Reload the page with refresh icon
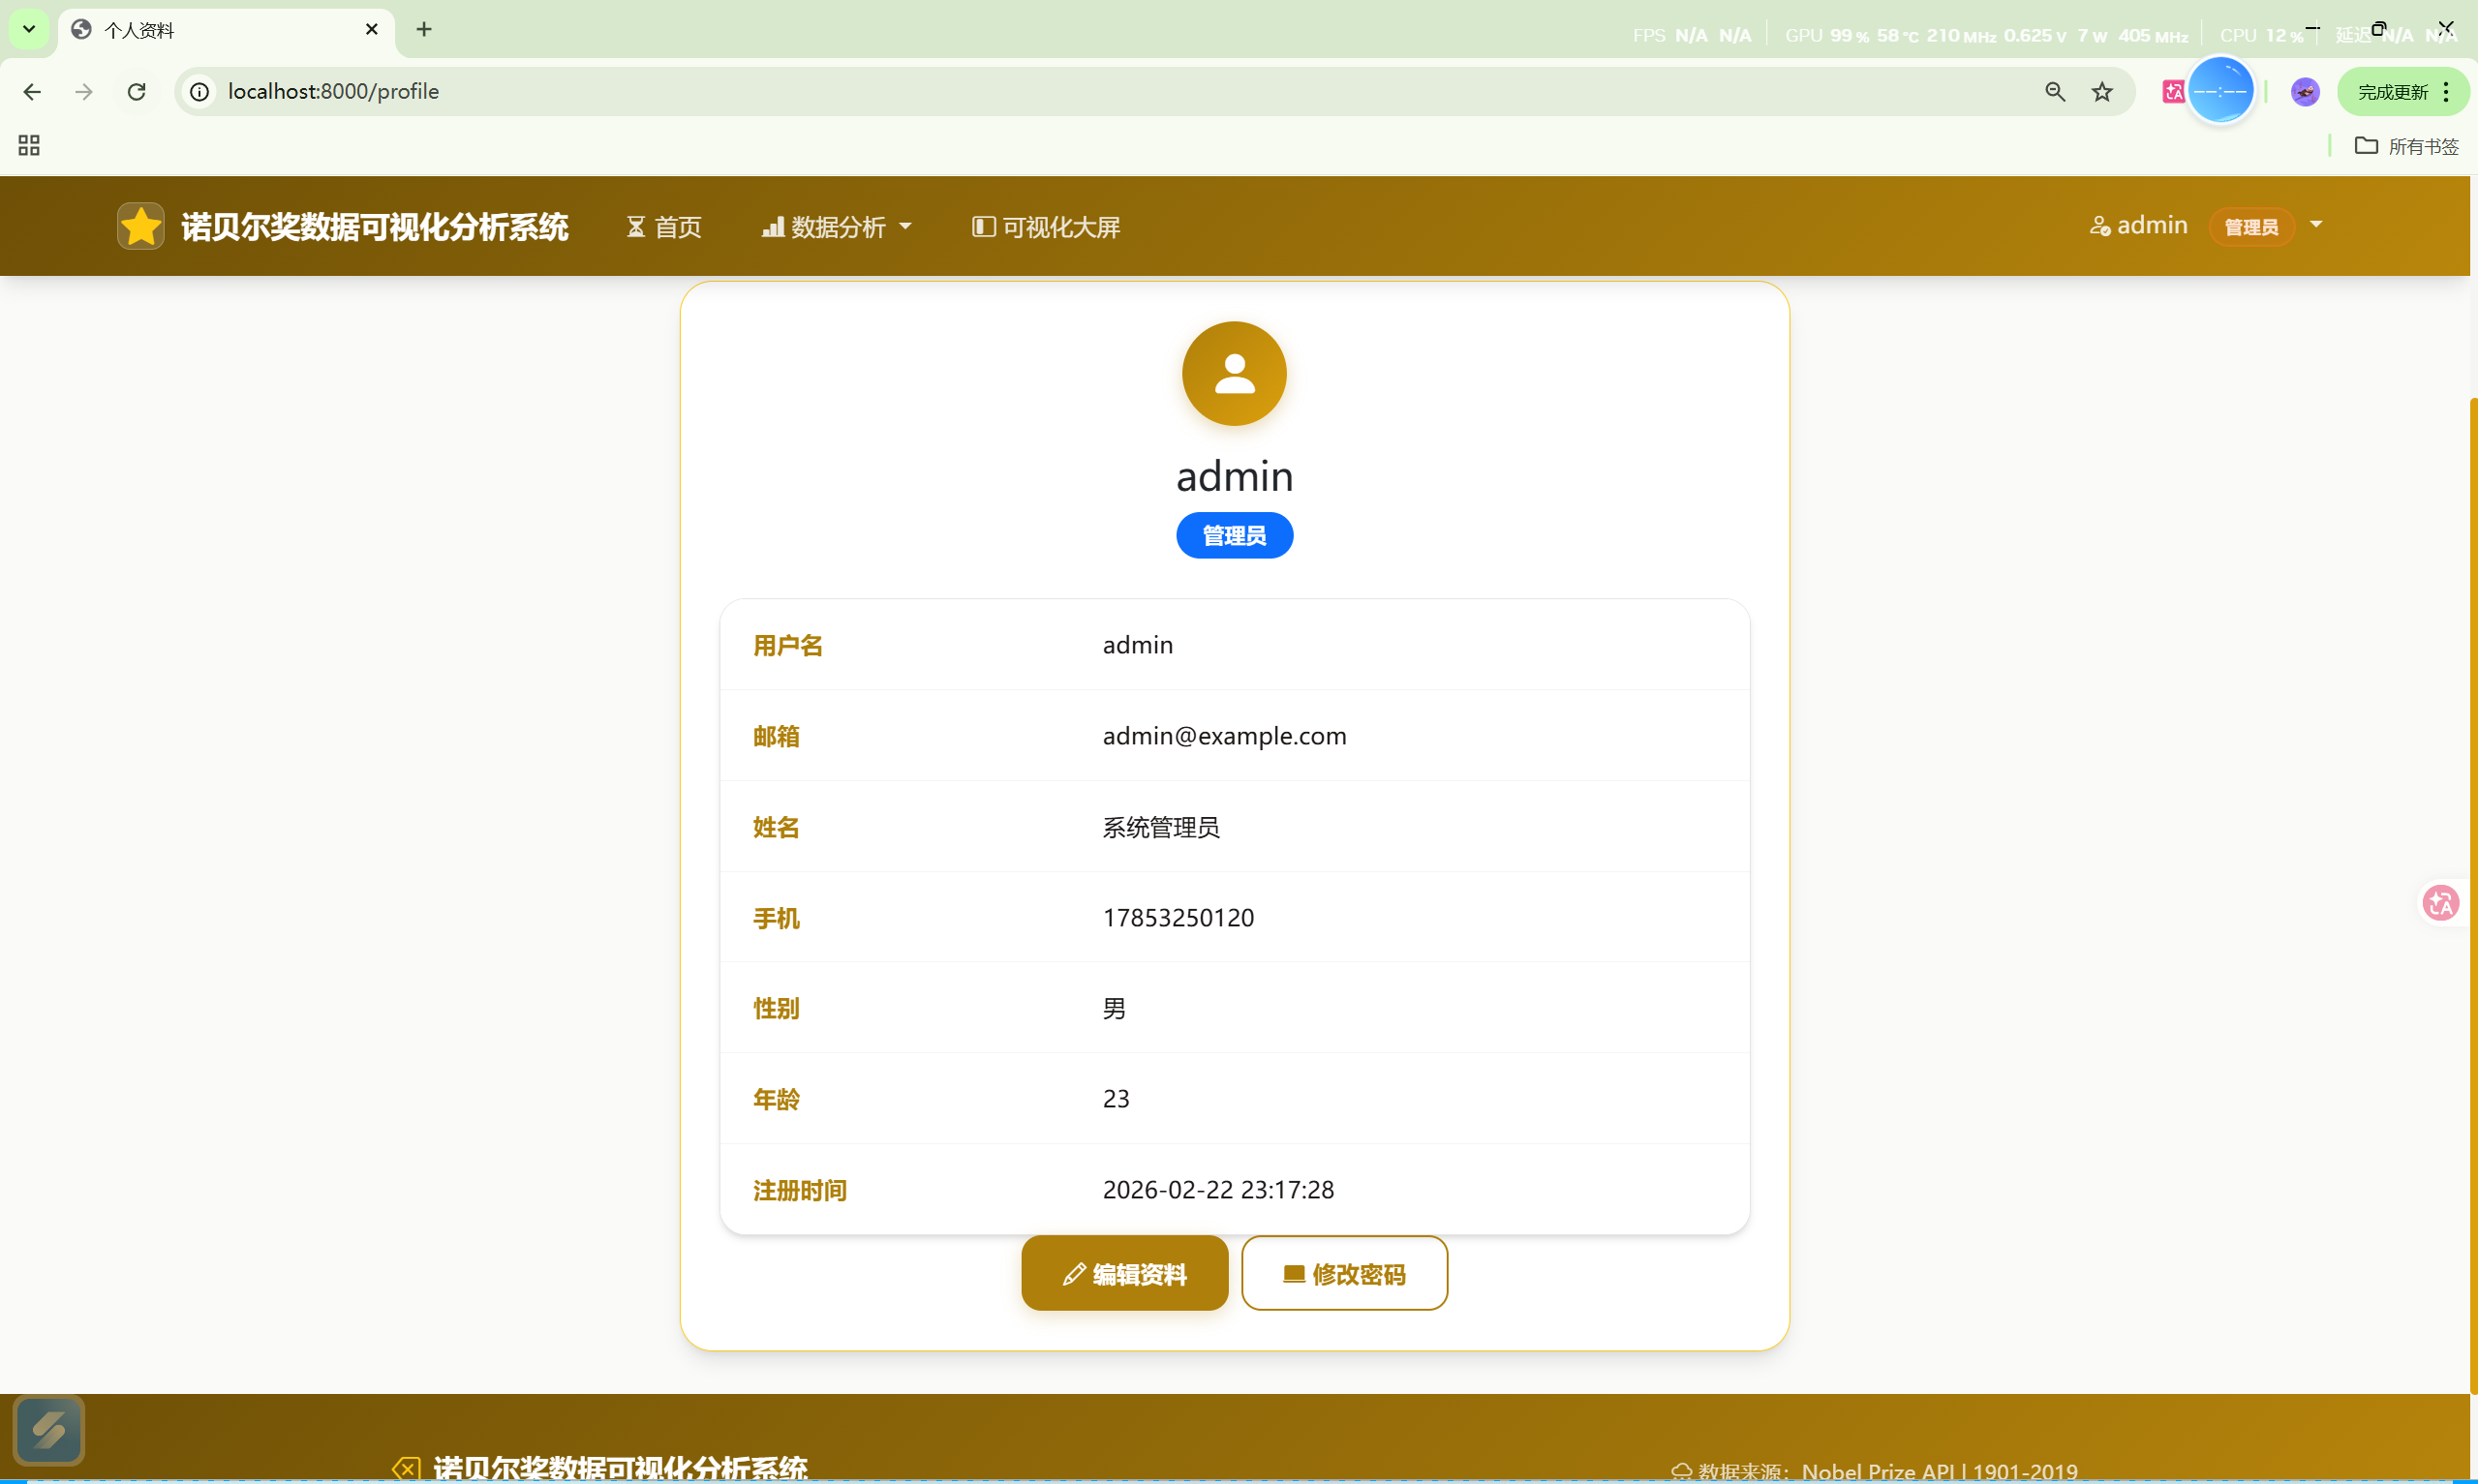This screenshot has height=1484, width=2478. coord(137,92)
